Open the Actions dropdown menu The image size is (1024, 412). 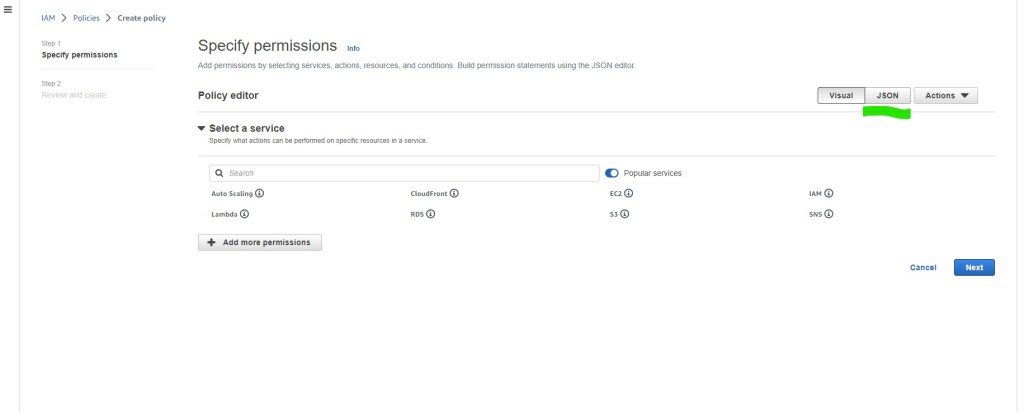coord(945,96)
